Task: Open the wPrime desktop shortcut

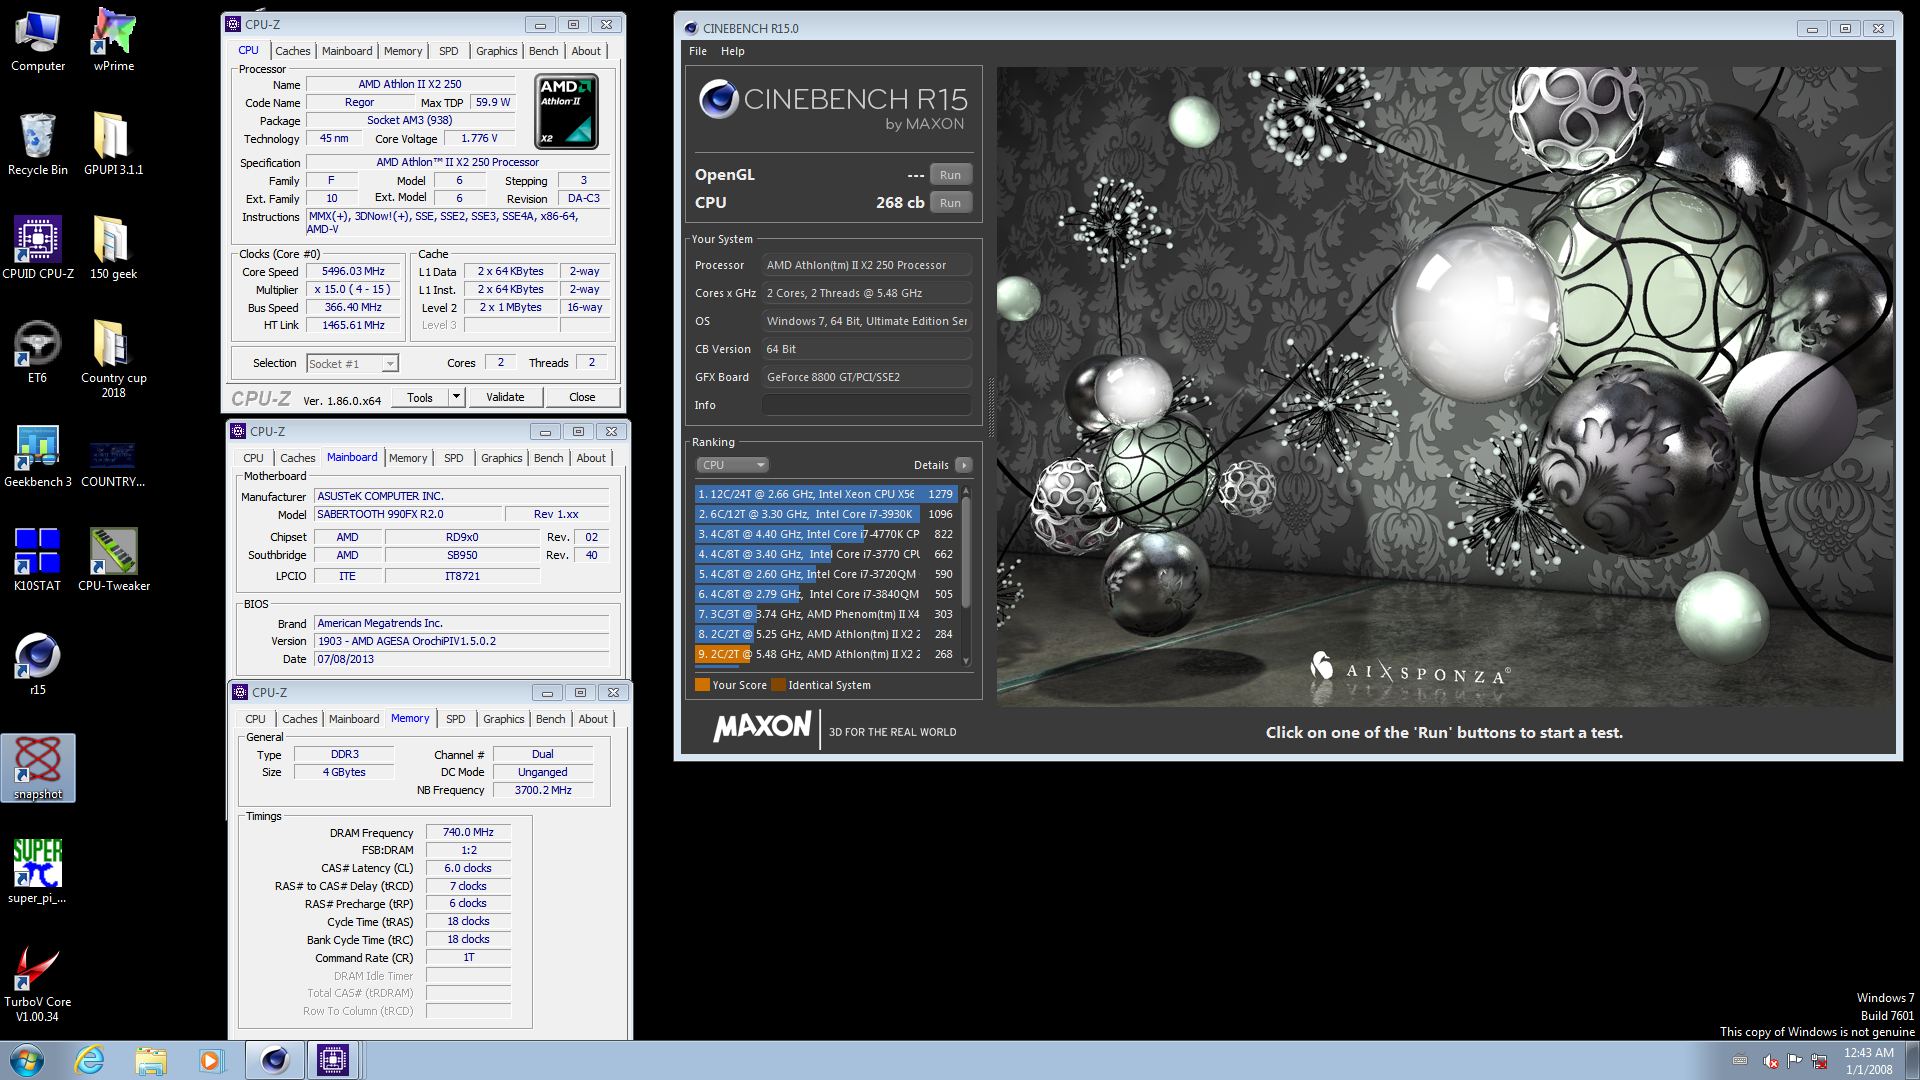Action: pos(114,41)
